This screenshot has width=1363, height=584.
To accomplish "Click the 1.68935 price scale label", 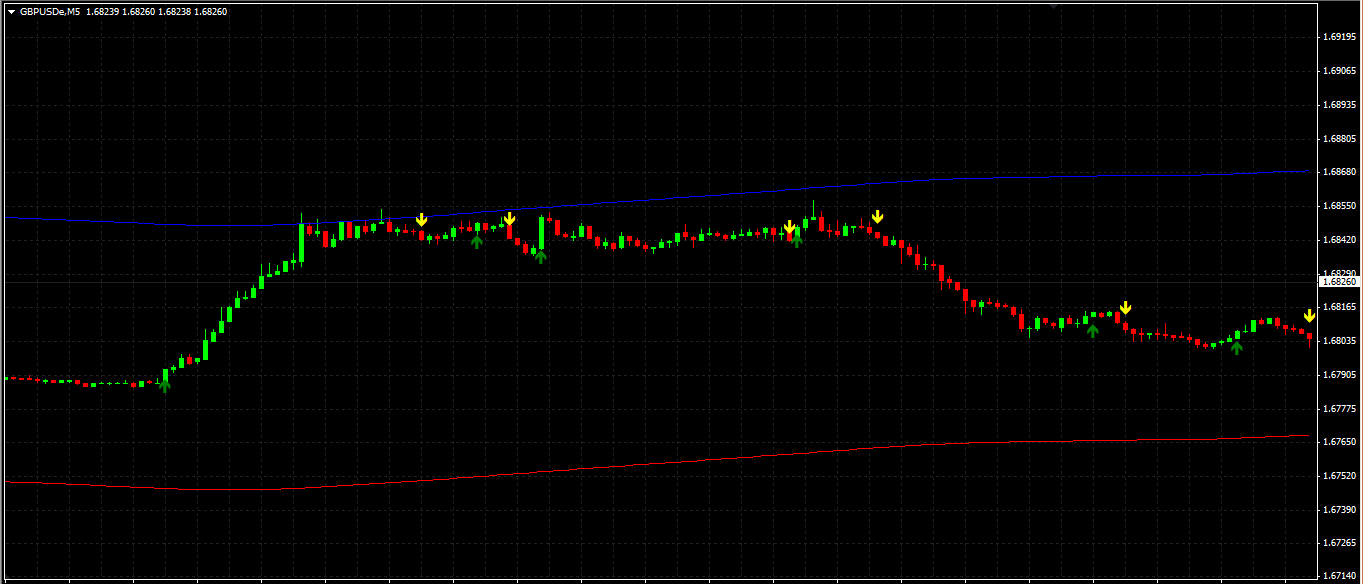I will tap(1338, 104).
